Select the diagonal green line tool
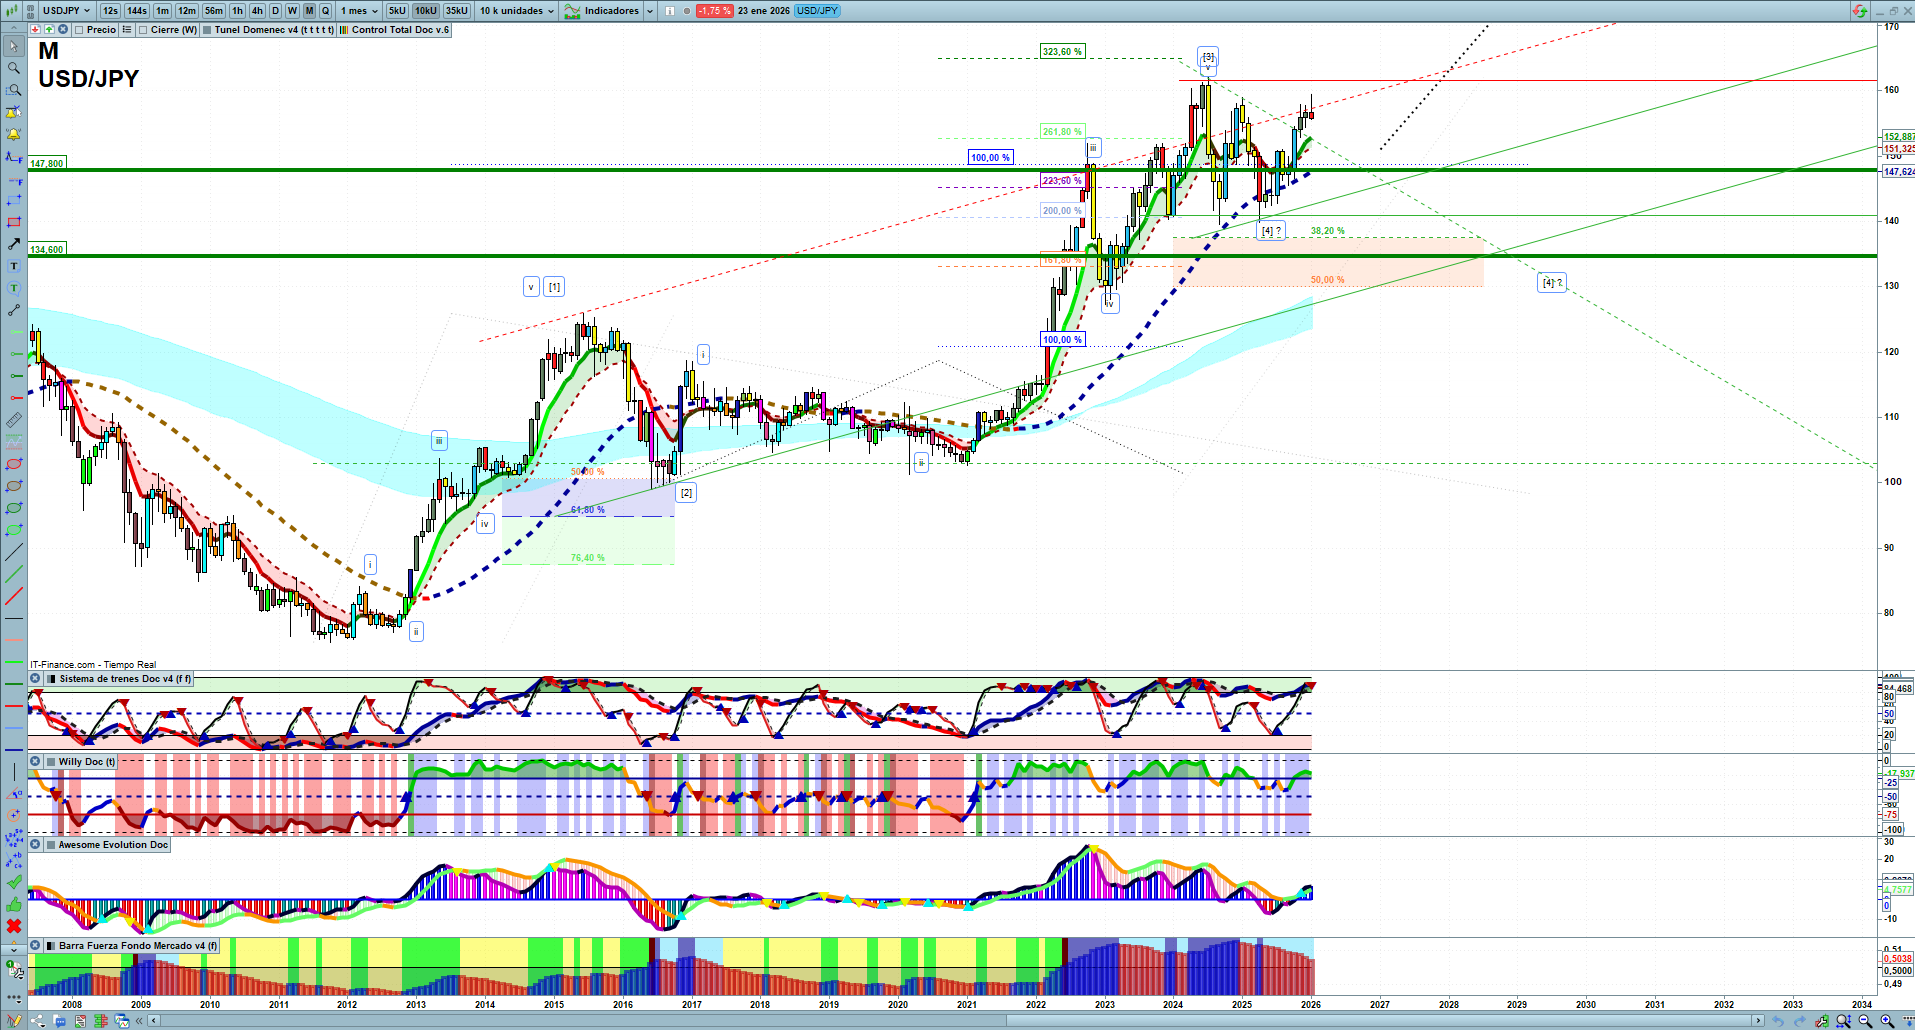 coord(14,574)
